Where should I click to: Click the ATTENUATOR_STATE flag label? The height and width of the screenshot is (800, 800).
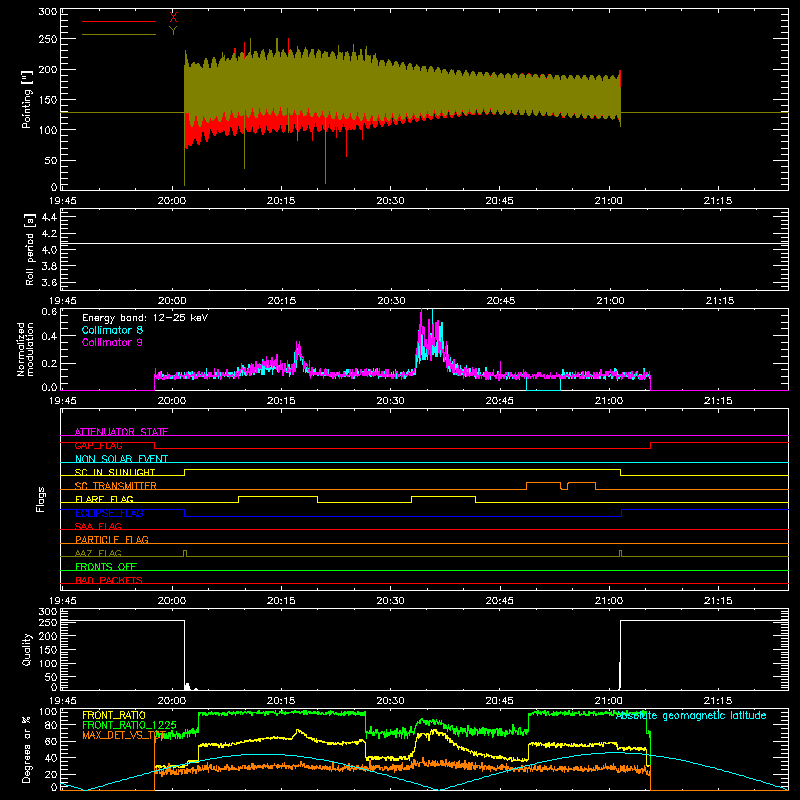tap(121, 432)
